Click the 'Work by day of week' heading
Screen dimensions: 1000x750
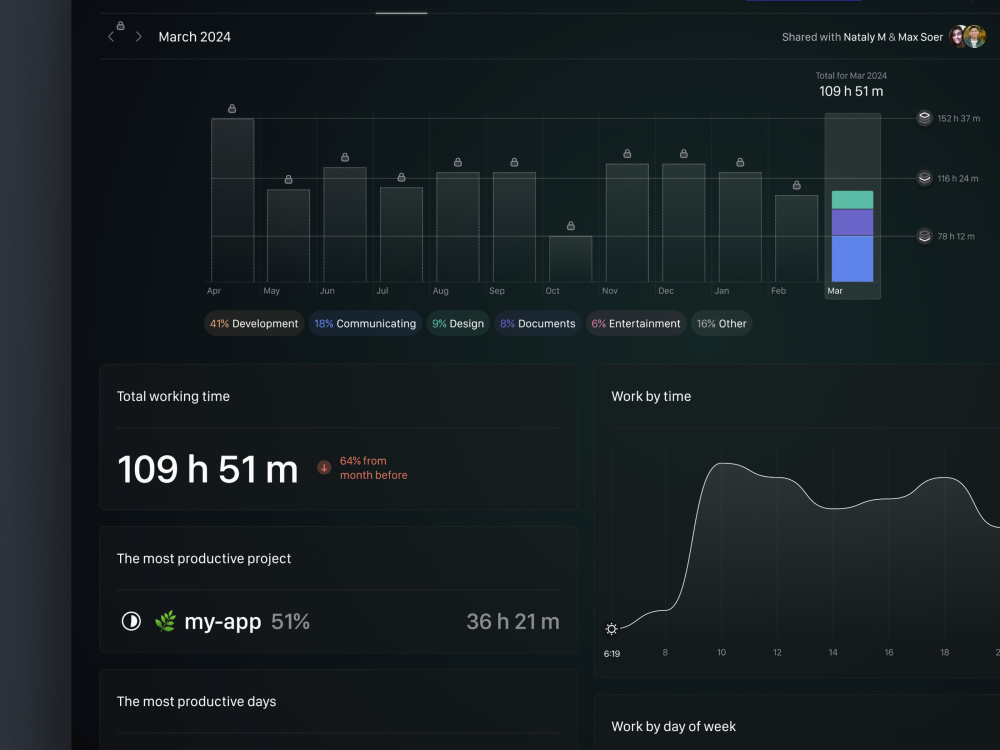tap(673, 726)
